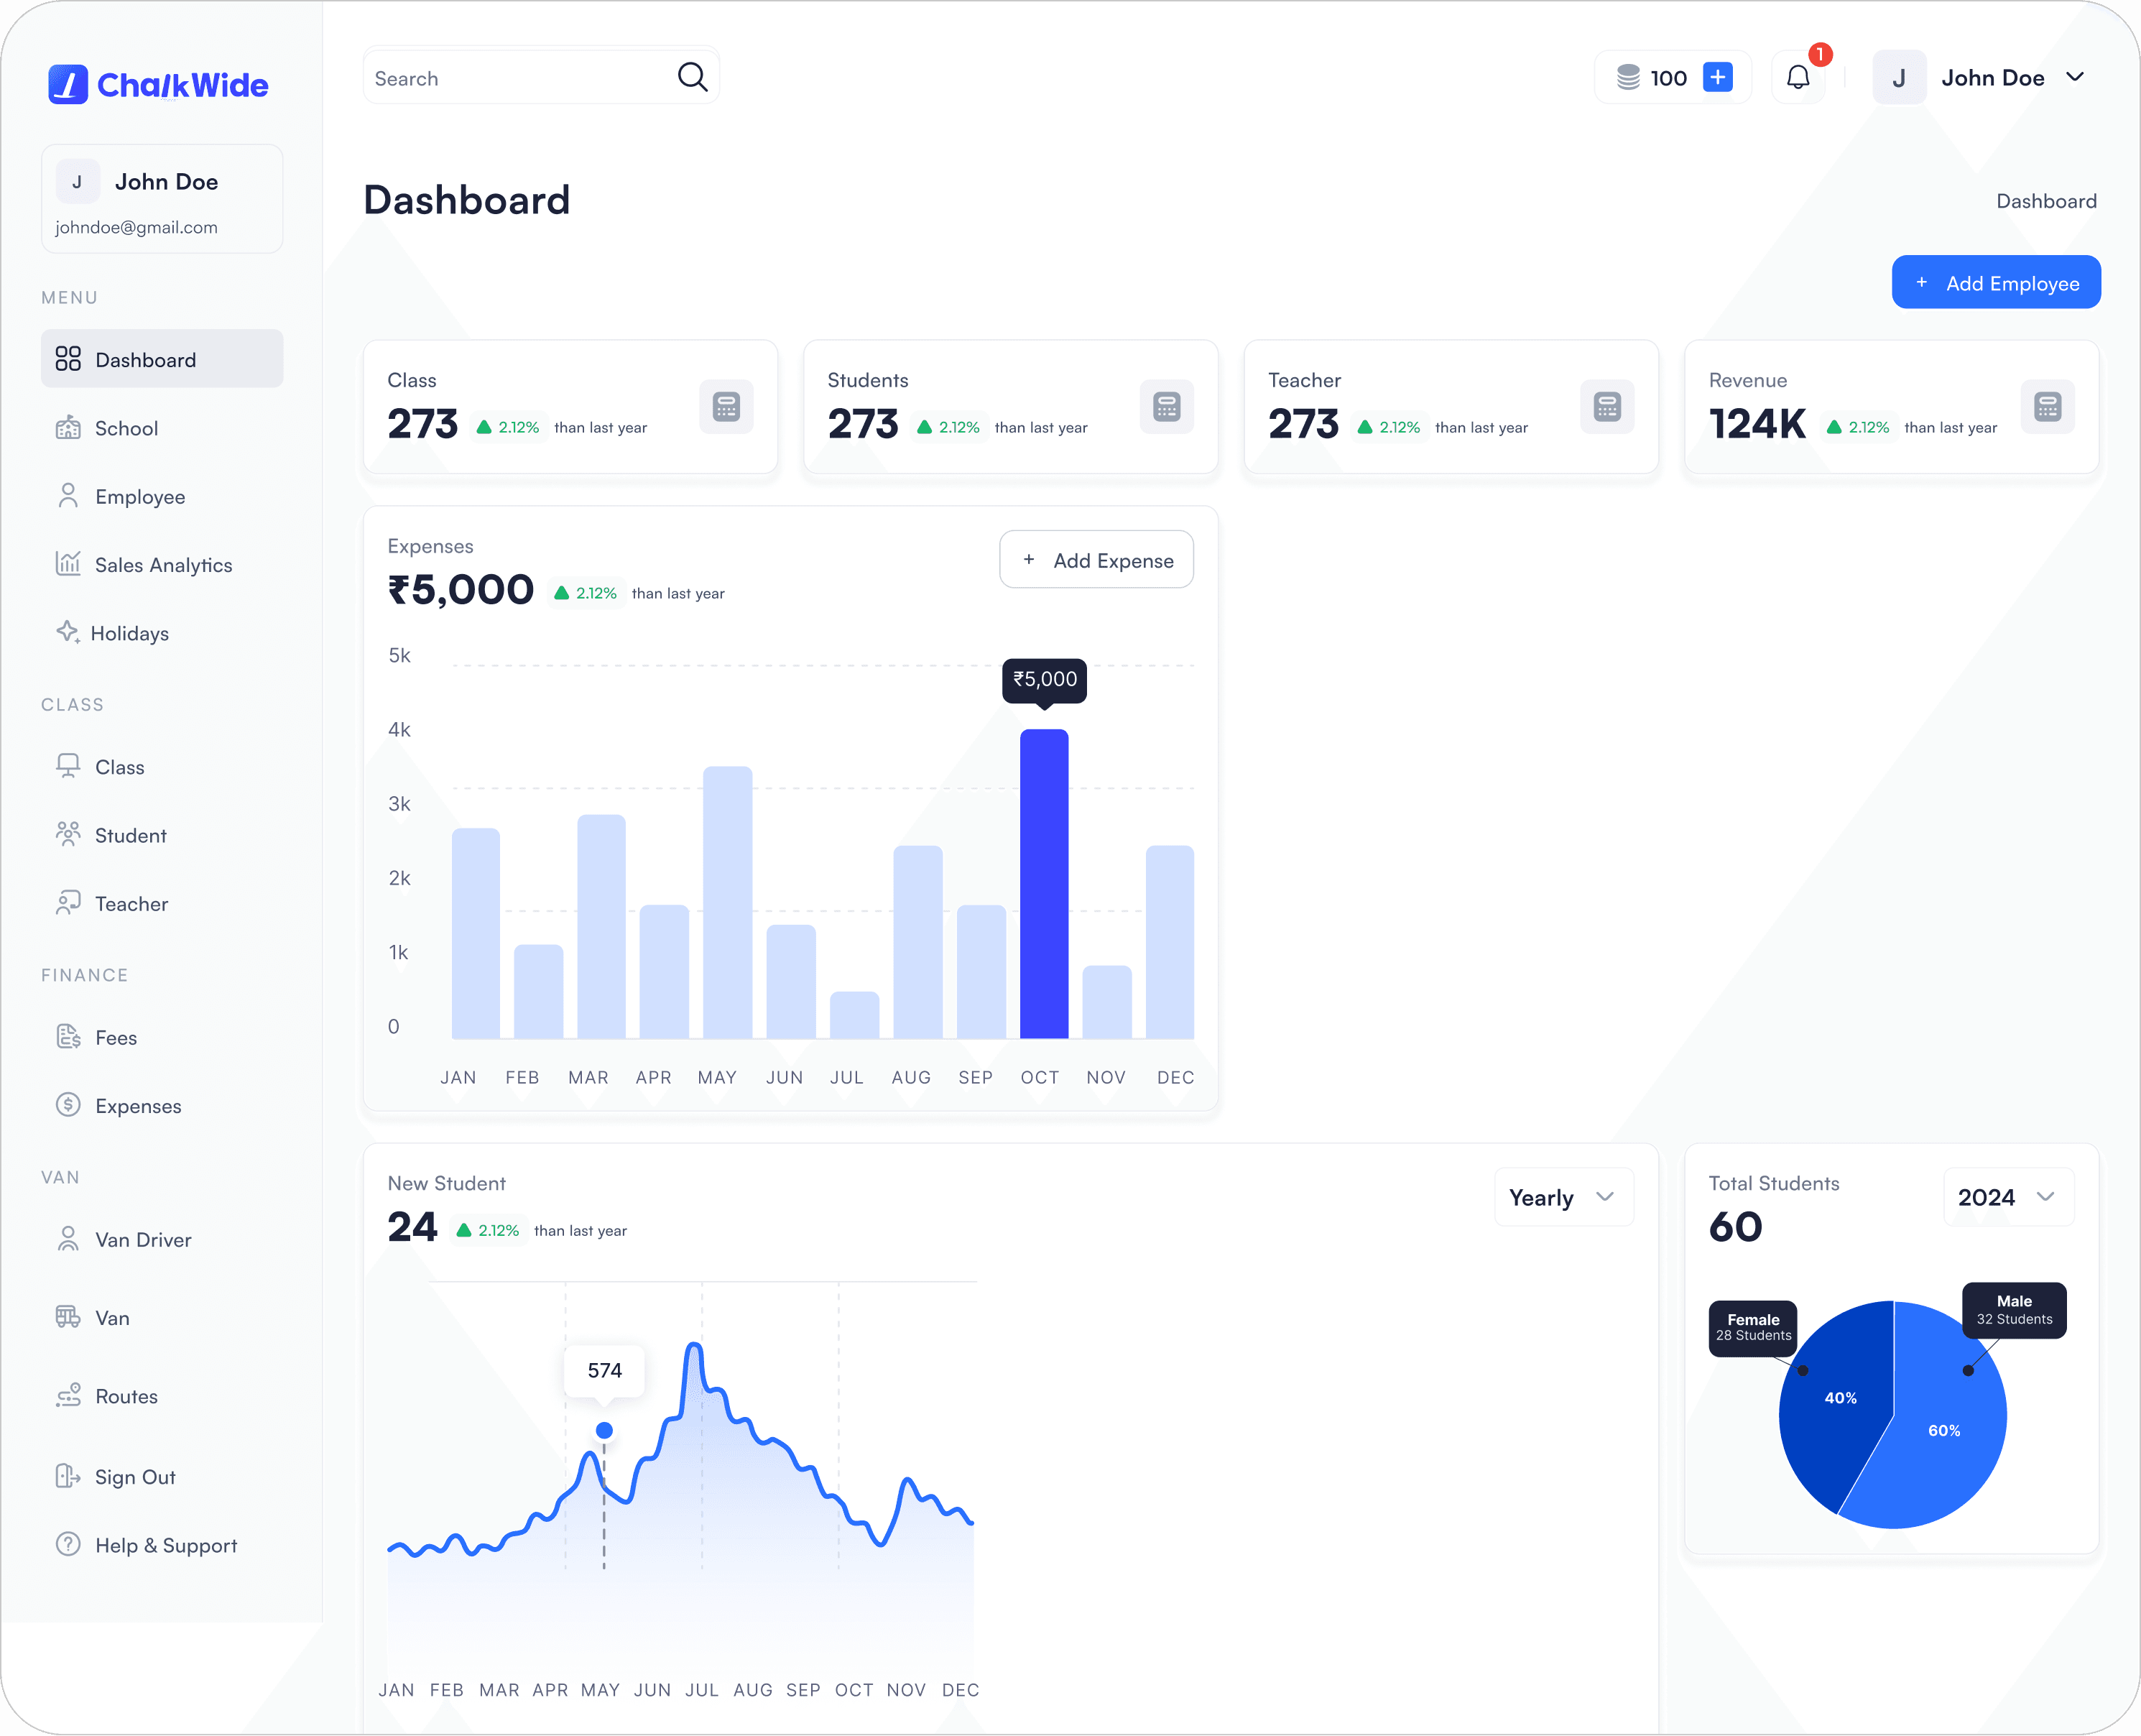Click the blue plus icon beside 100 coins

point(1717,77)
